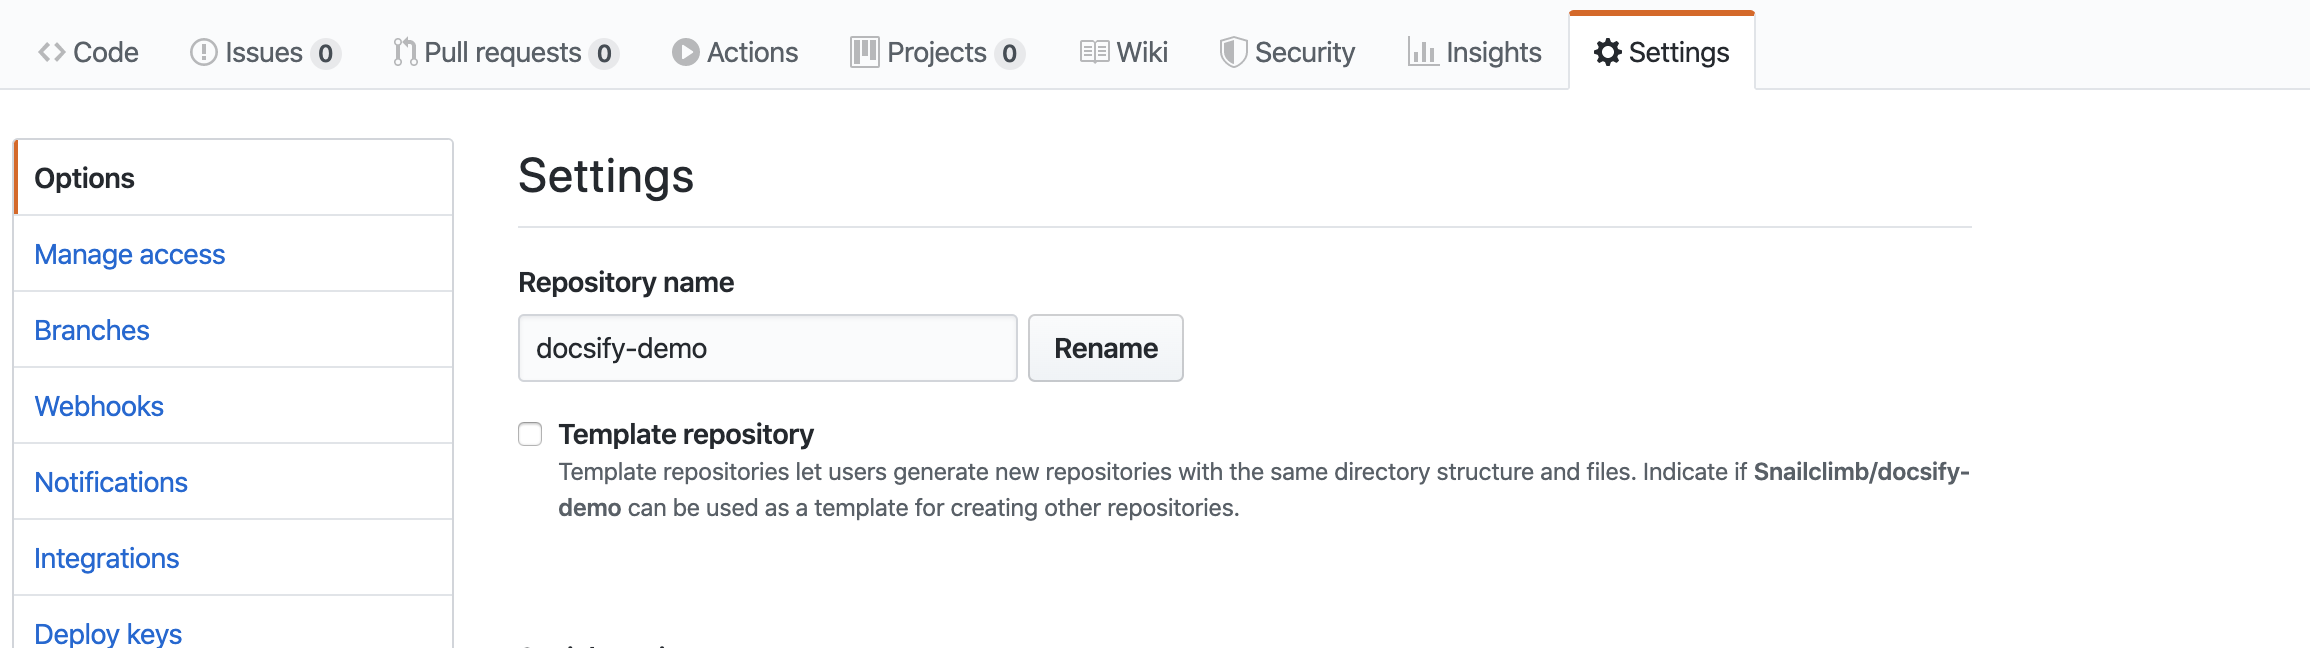The height and width of the screenshot is (648, 2310).
Task: Click the Code angle-brackets icon
Action: [52, 52]
